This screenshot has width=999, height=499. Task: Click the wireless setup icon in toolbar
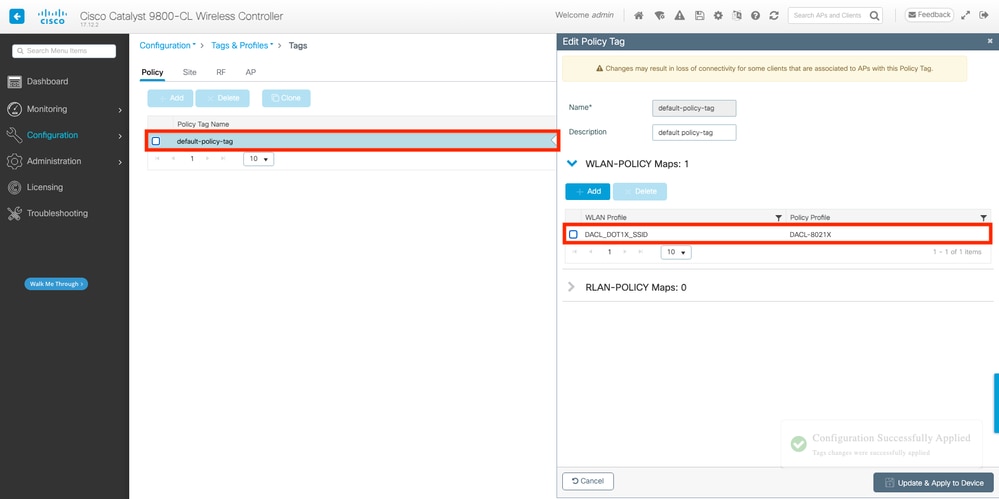[x=659, y=15]
